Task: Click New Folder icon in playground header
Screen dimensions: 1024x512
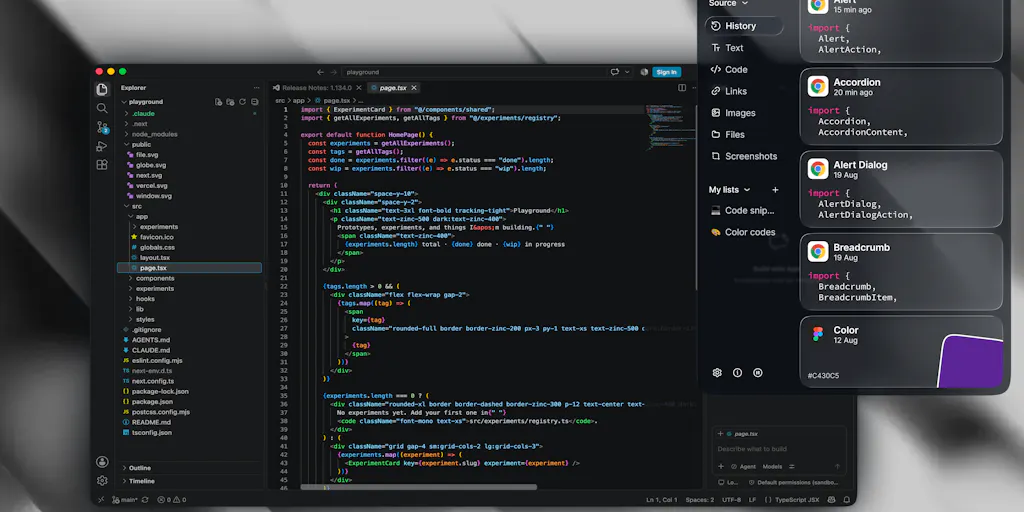Action: (x=231, y=102)
